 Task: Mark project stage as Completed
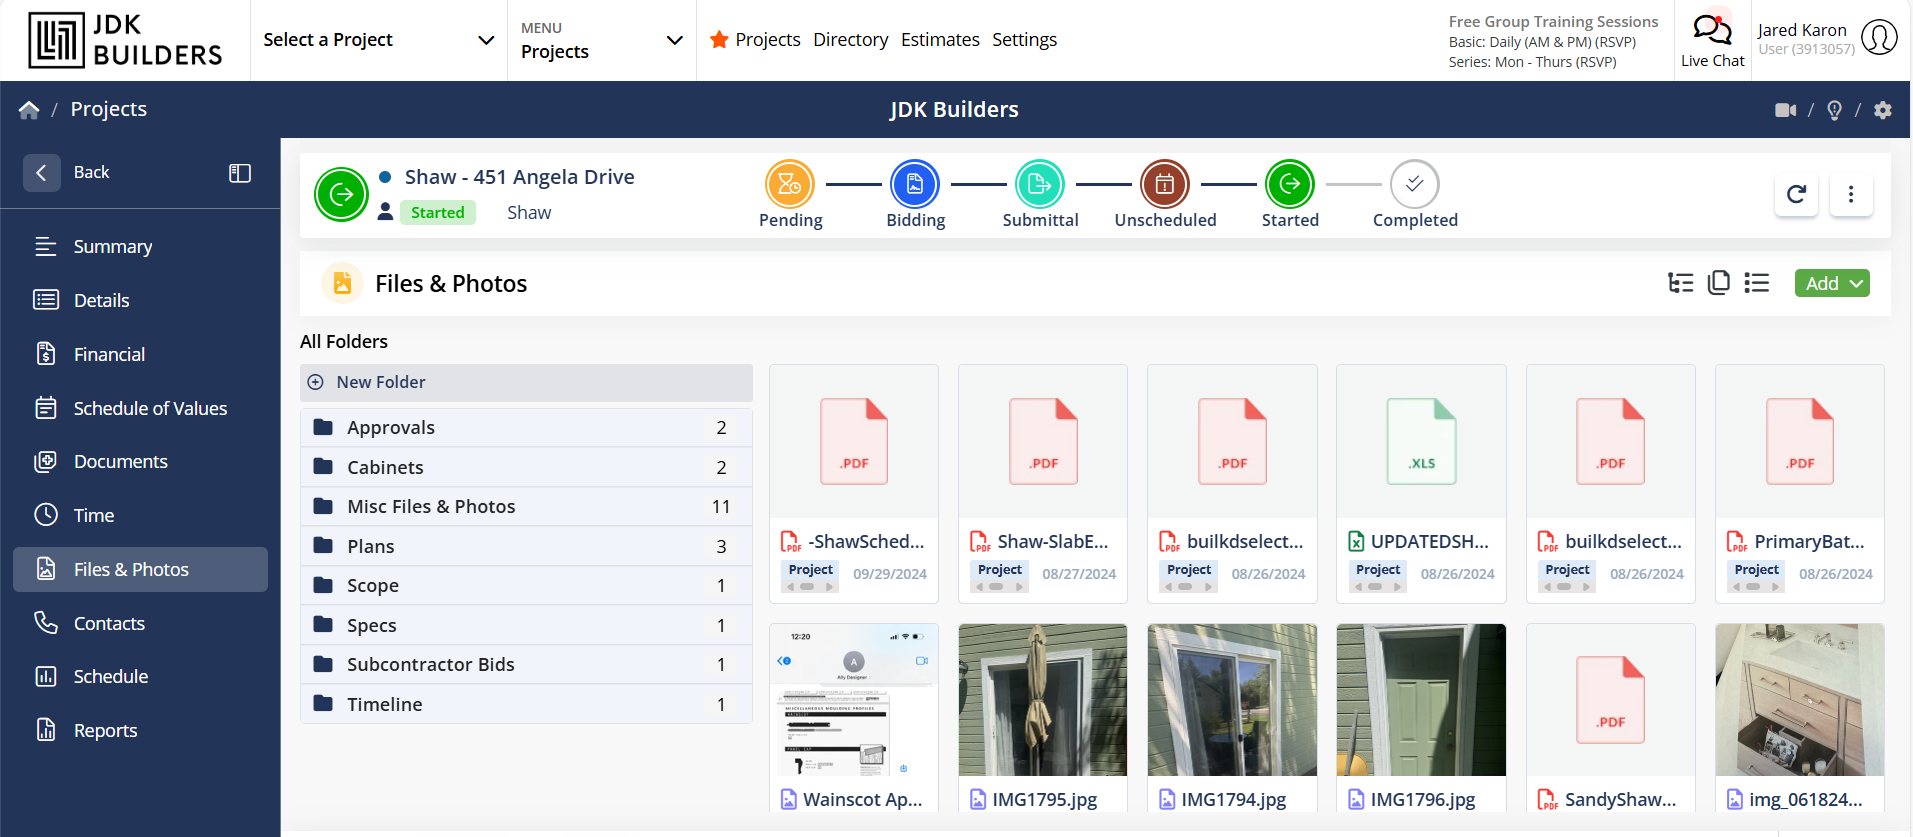tap(1415, 185)
